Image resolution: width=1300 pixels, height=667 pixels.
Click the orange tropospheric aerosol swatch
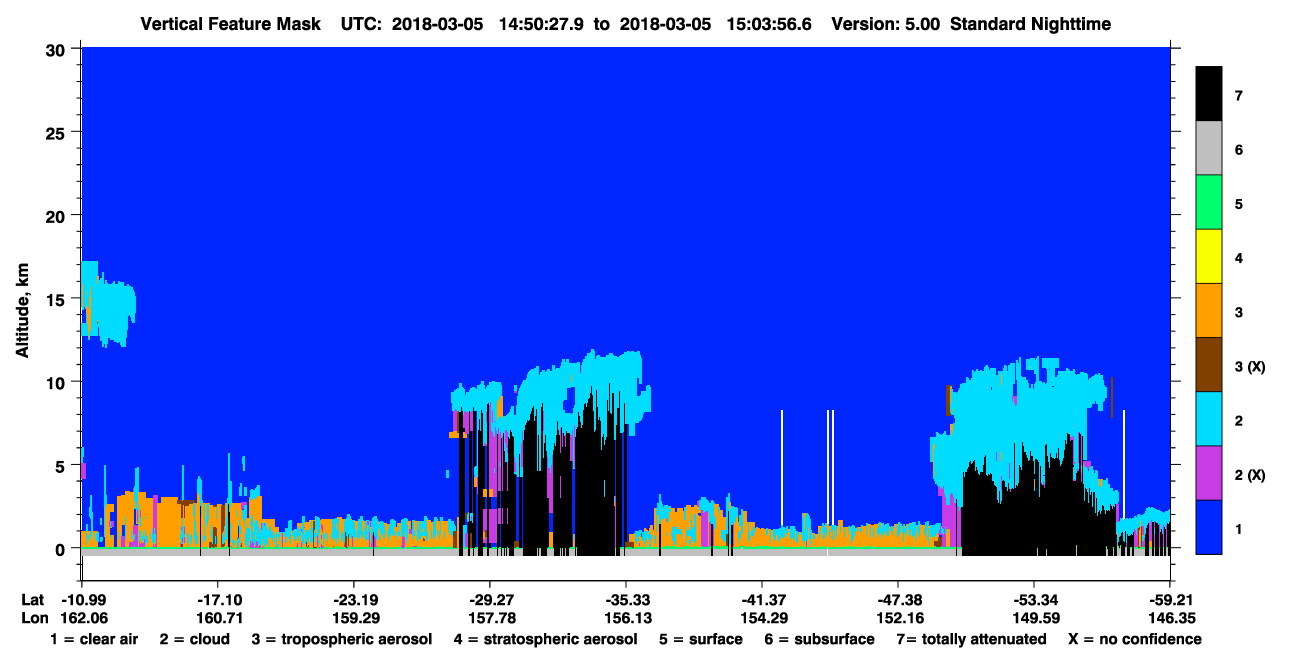1208,311
